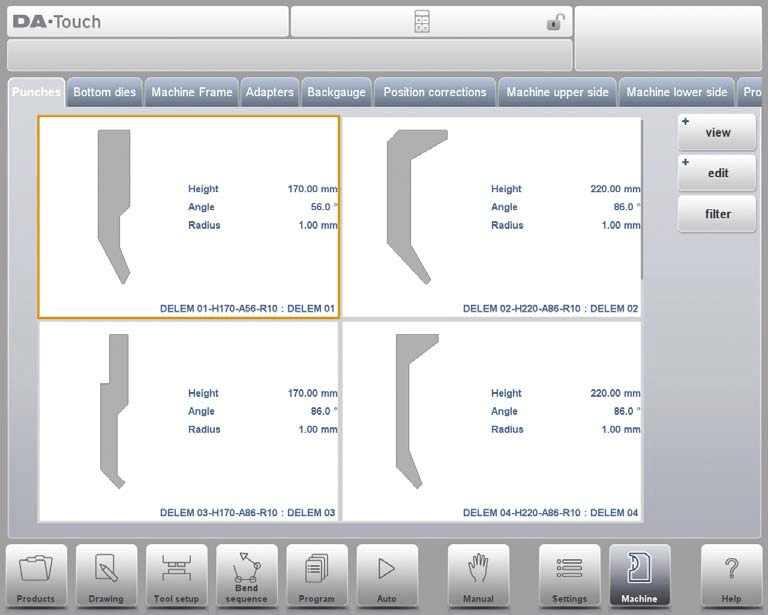Click the DA-Touch logo
The width and height of the screenshot is (768, 615).
[57, 22]
